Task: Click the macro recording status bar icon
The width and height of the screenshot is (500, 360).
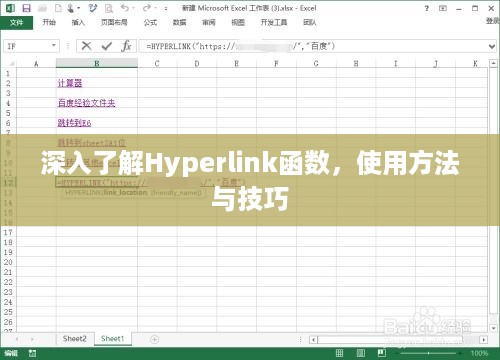Action: 32,353
